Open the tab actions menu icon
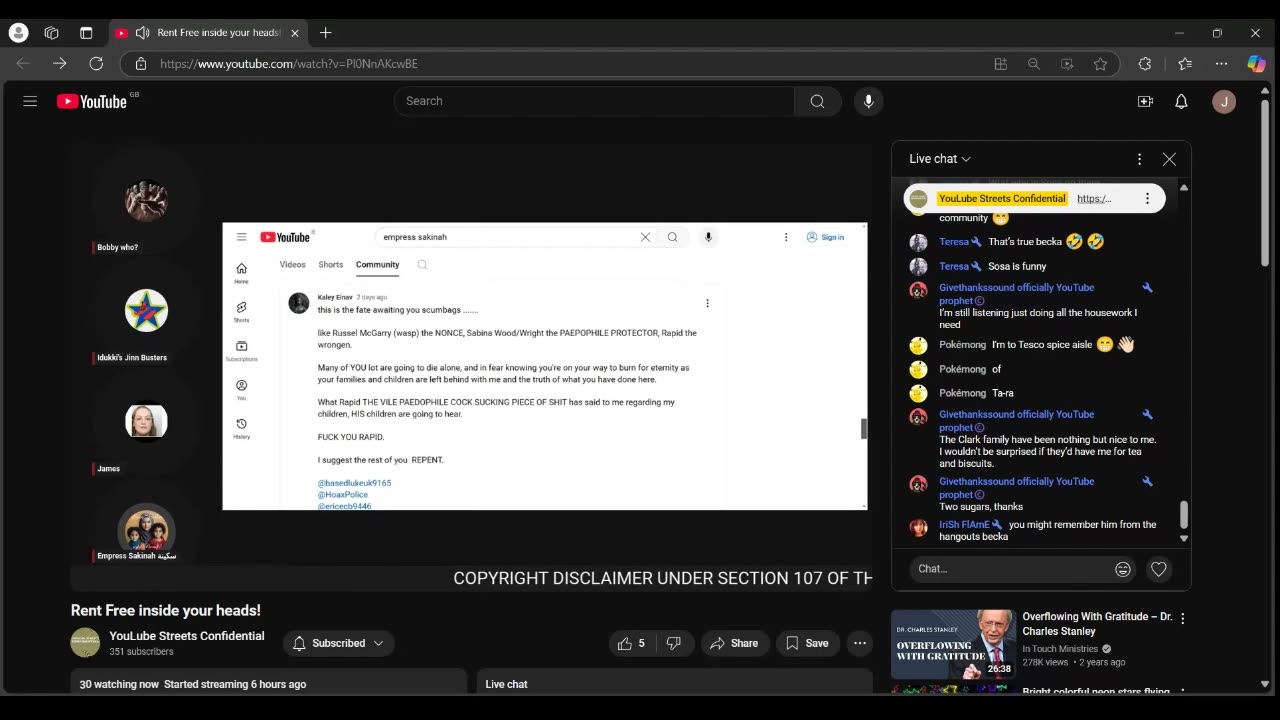Image resolution: width=1280 pixels, height=720 pixels. (x=86, y=33)
